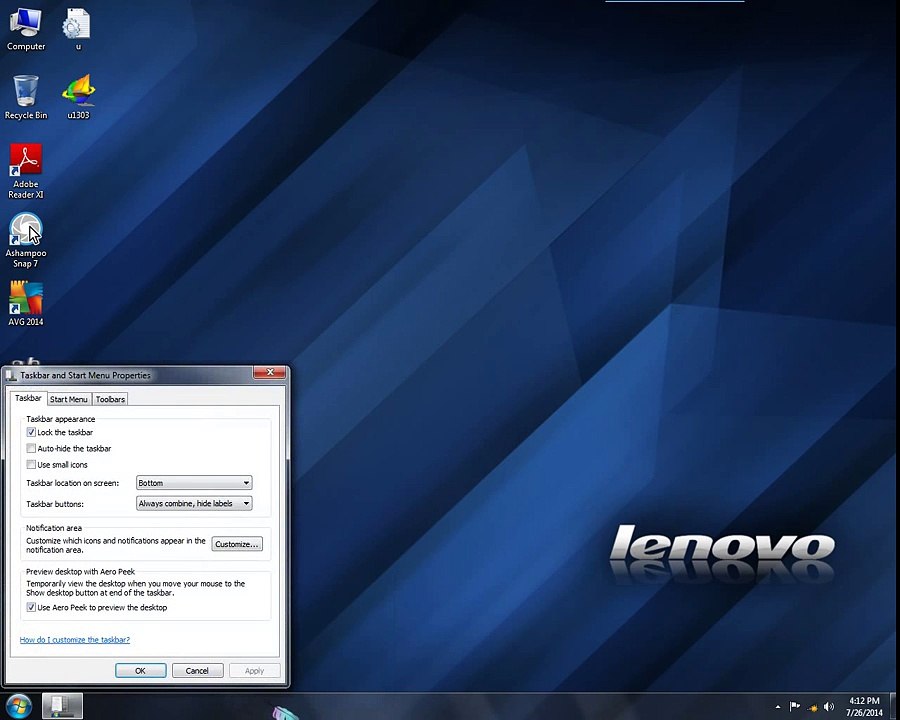Show hidden tray icons arrow
The height and width of the screenshot is (720, 900).
[x=778, y=707]
